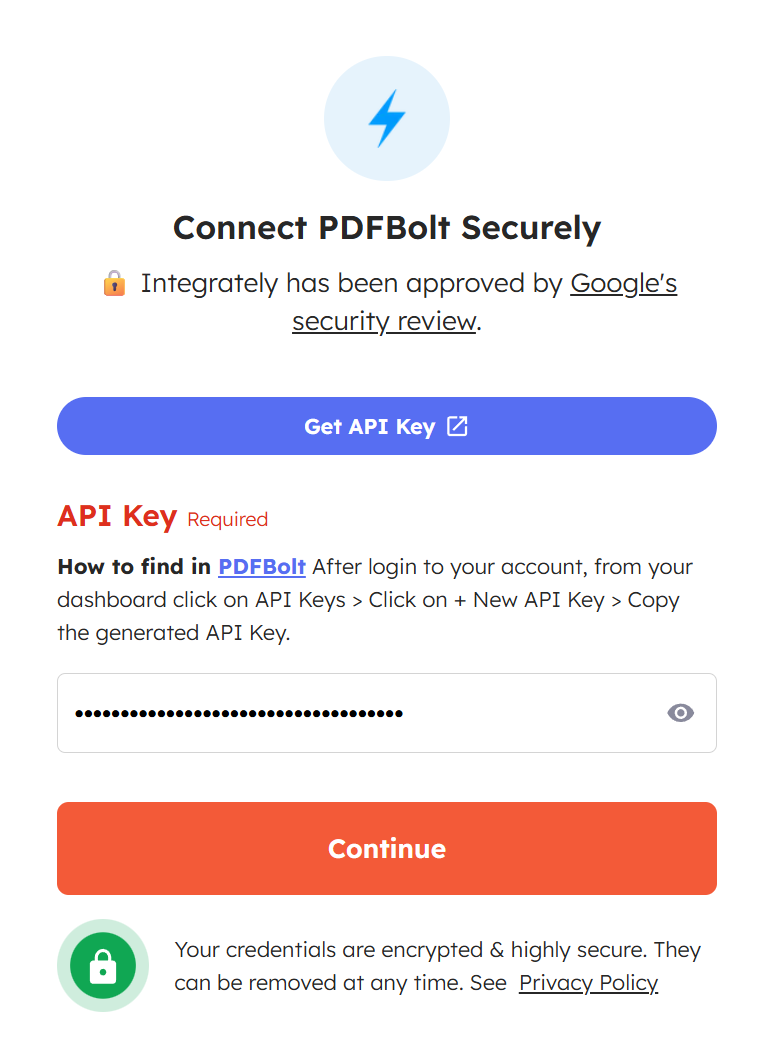This screenshot has height=1060, width=775.
Task: Click Get API Key
Action: pyautogui.click(x=387, y=426)
